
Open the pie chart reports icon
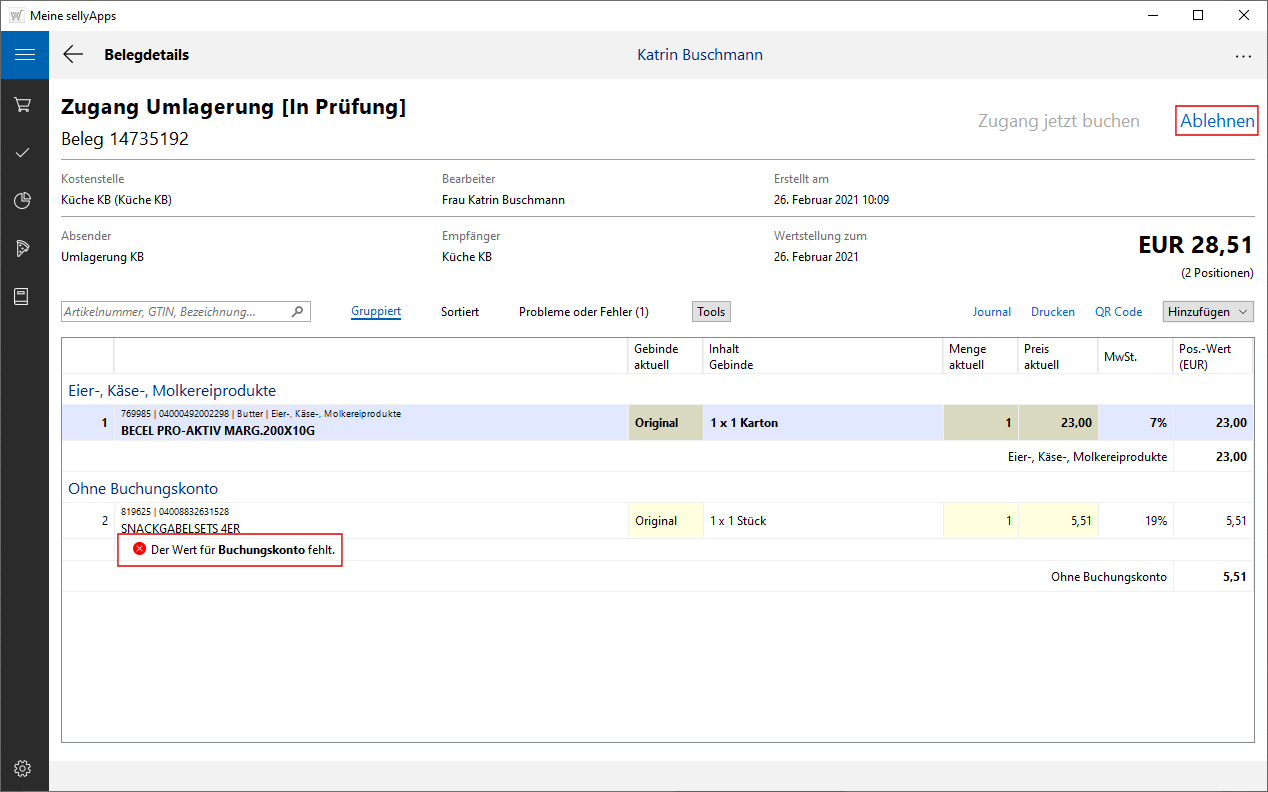[x=24, y=200]
